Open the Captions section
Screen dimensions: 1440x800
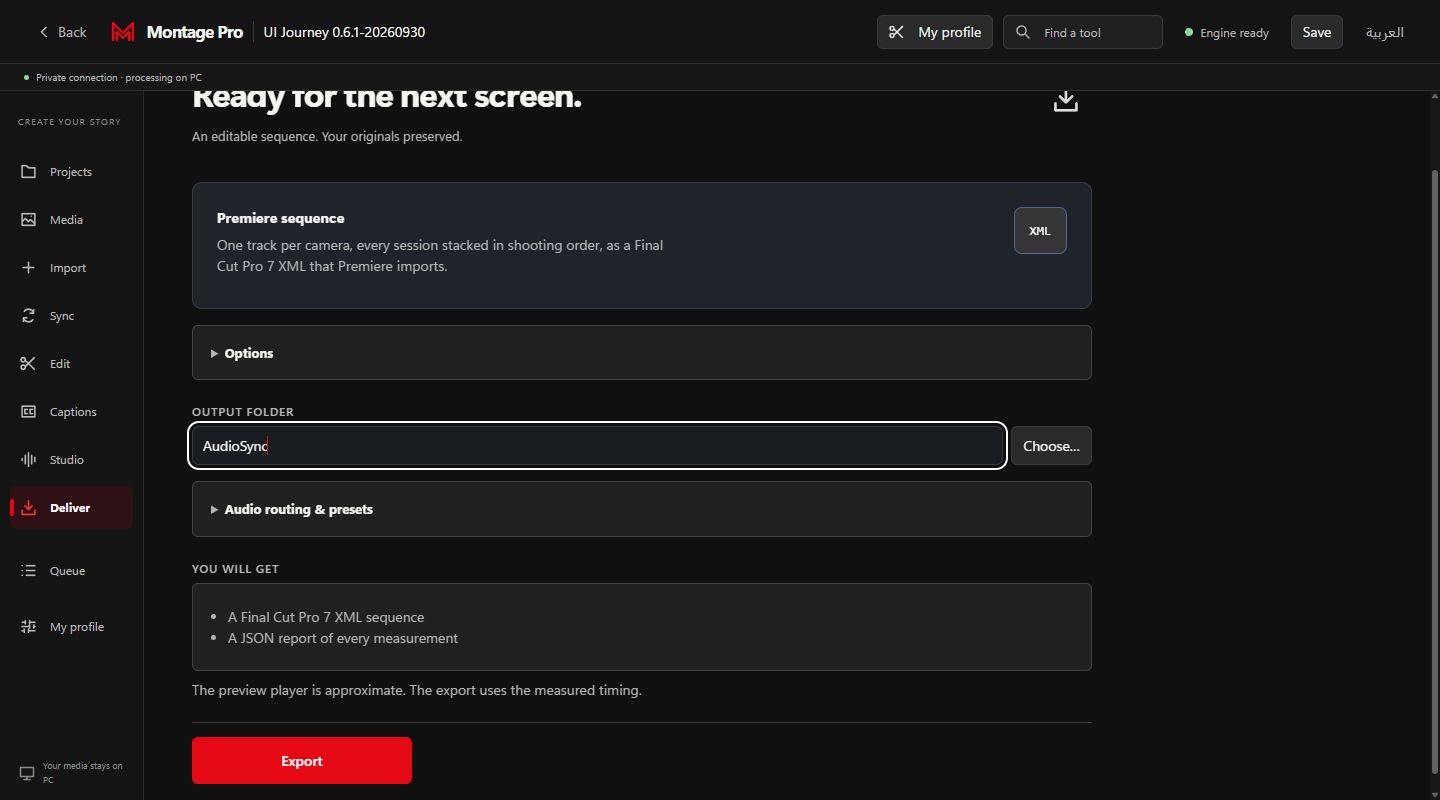(x=71, y=412)
